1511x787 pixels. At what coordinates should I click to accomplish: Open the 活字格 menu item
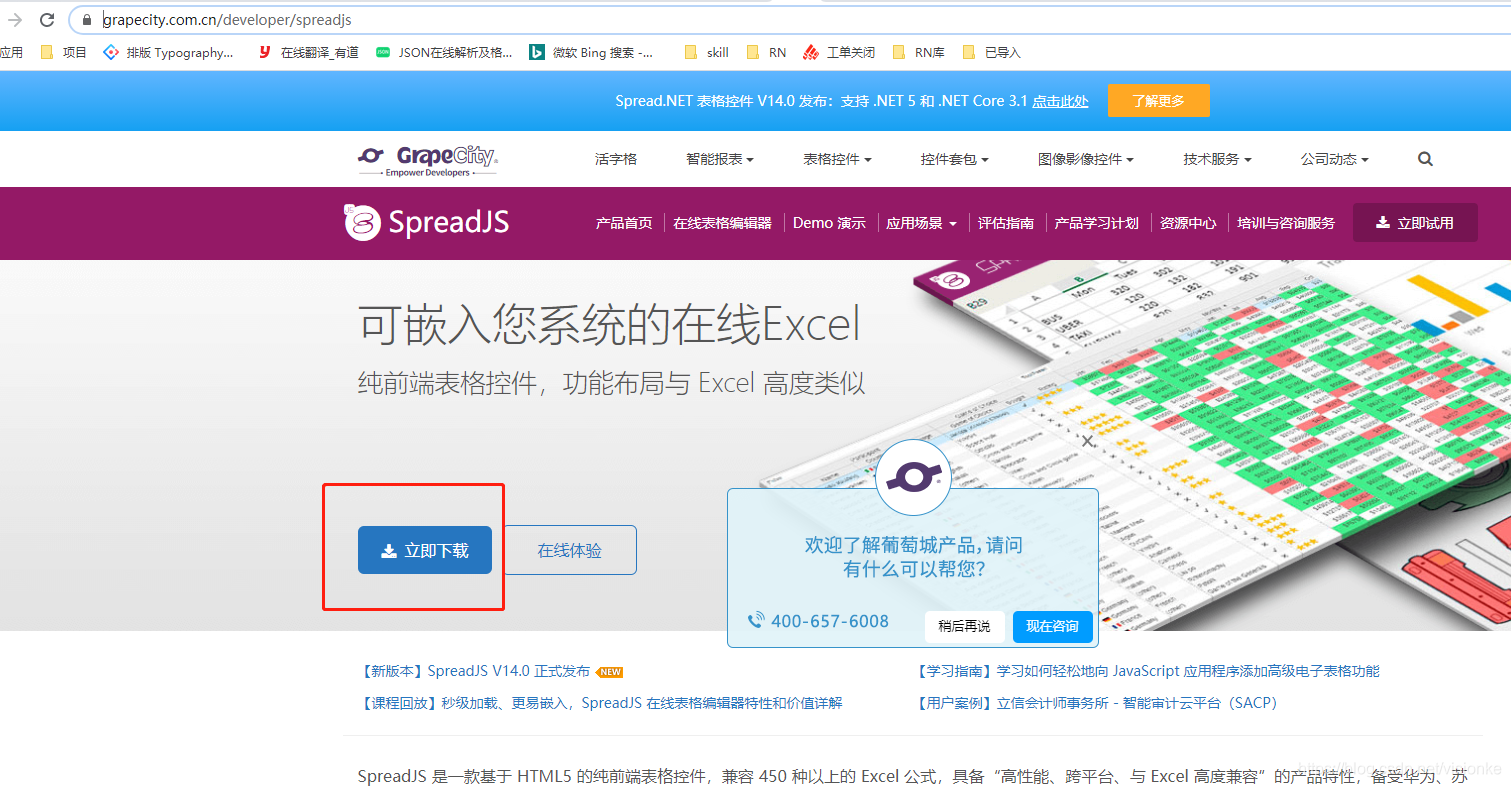point(616,159)
